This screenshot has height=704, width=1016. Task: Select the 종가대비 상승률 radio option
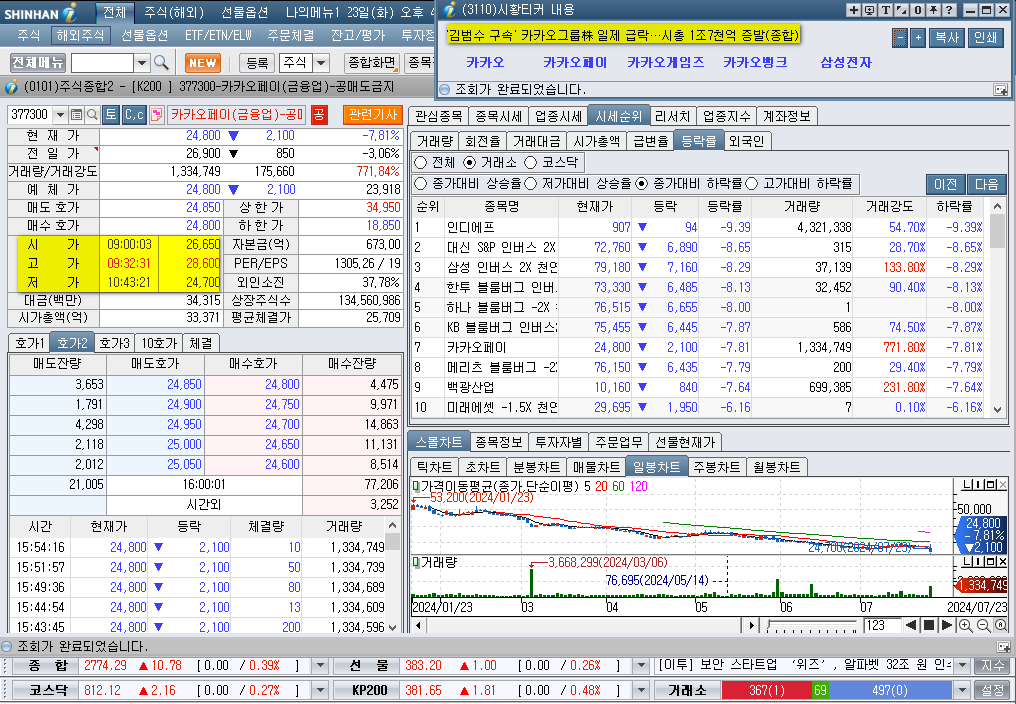[x=421, y=184]
